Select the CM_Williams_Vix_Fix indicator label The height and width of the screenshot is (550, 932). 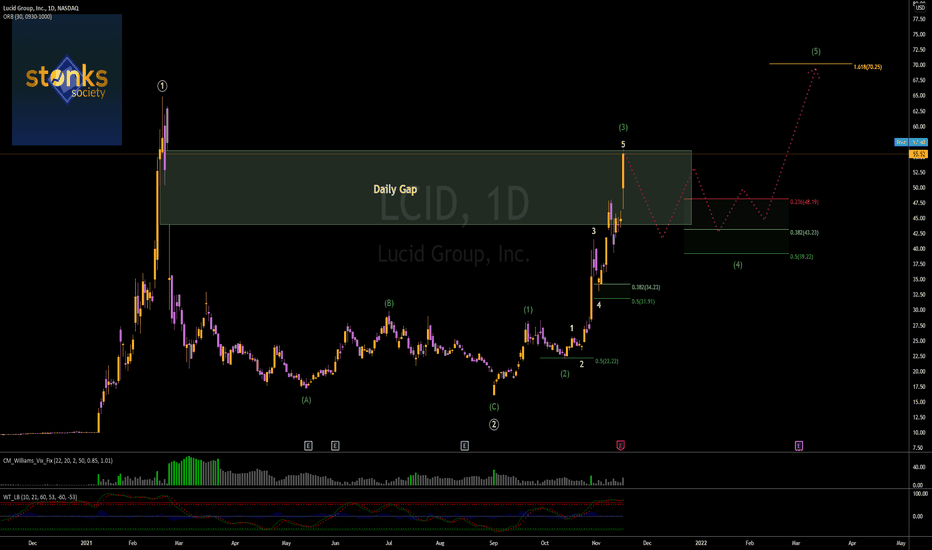[58, 461]
